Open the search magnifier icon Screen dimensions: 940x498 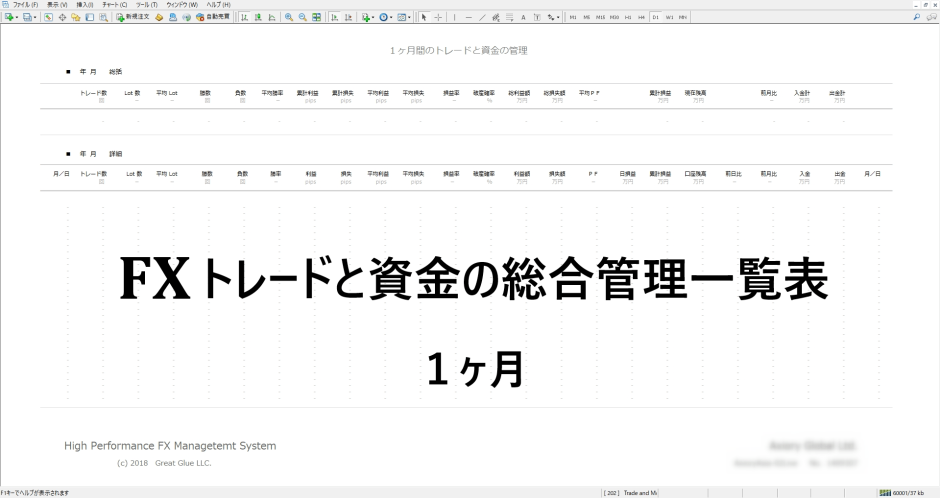coord(917,17)
